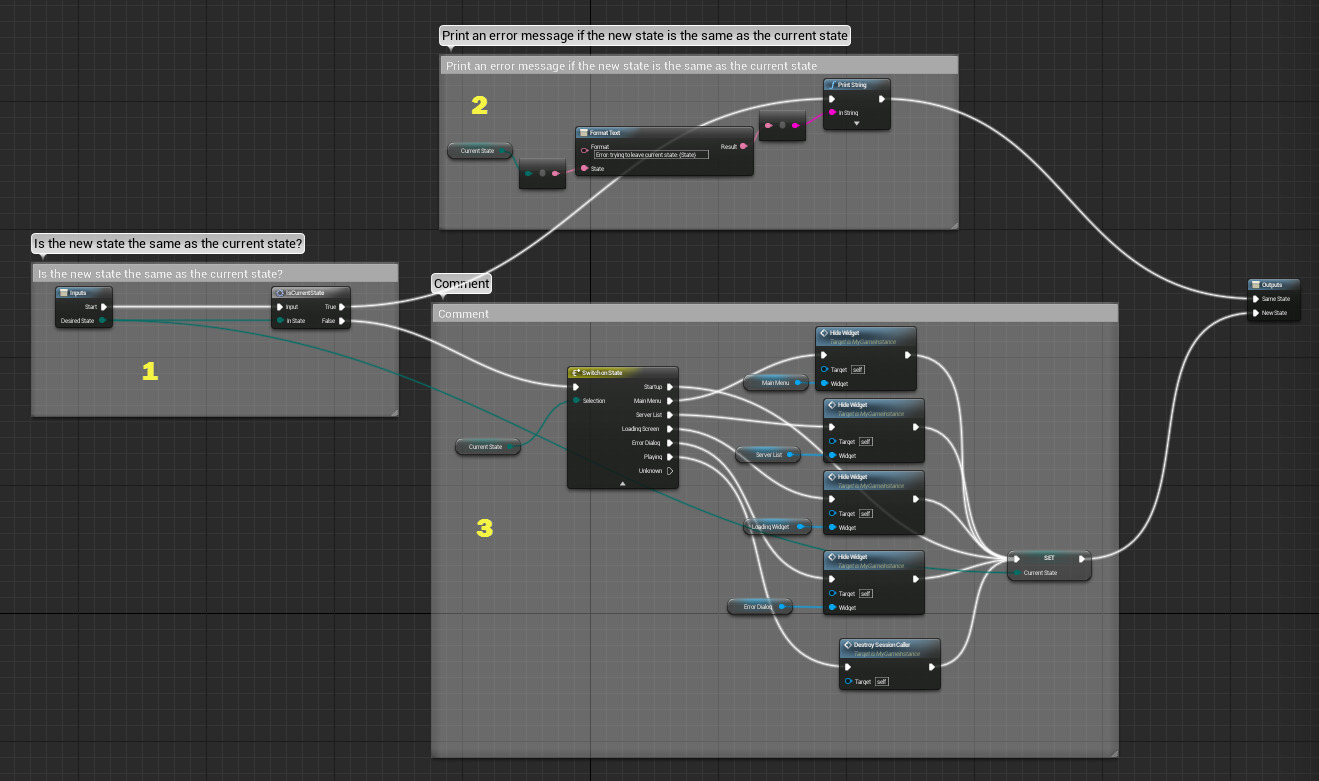Click the Desired State pin on Inputs

102,321
